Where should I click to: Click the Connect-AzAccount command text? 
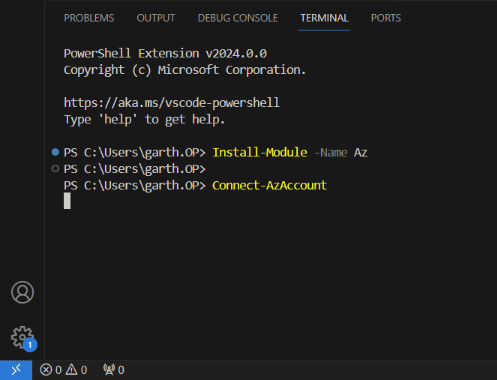(x=269, y=185)
